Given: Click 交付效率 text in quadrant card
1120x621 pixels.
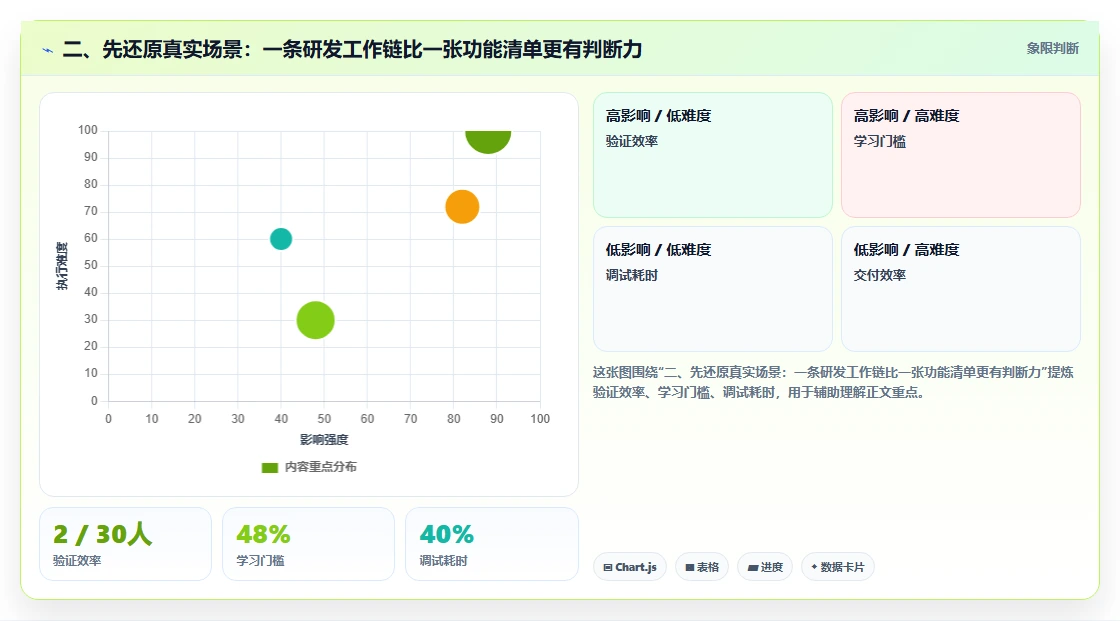Looking at the screenshot, I should tap(880, 275).
